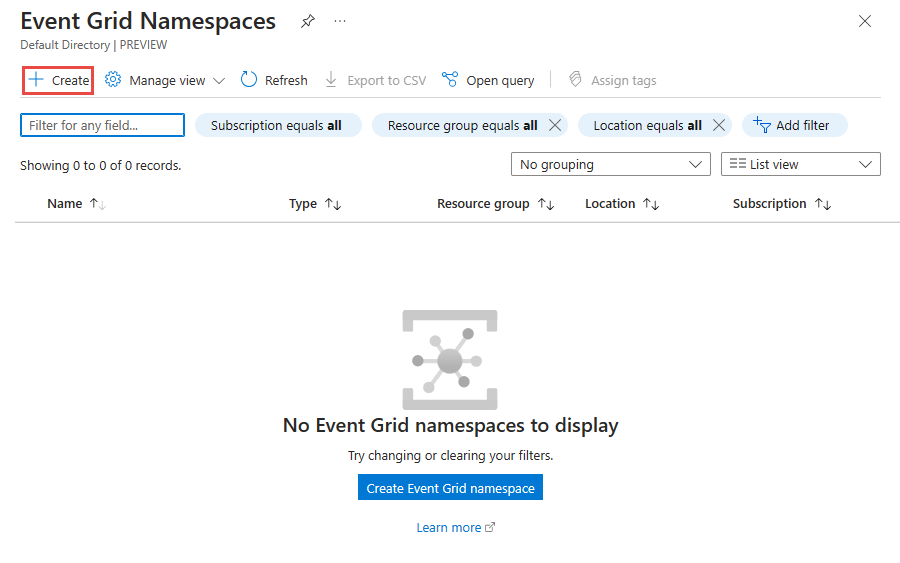Image resolution: width=900 pixels, height=563 pixels.
Task: Open the Location equals all filter
Action: [x=647, y=125]
